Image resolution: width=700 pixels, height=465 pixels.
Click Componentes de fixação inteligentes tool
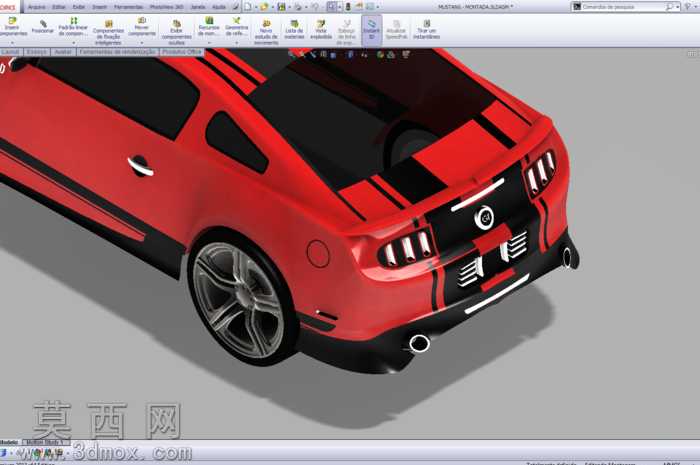click(x=108, y=33)
